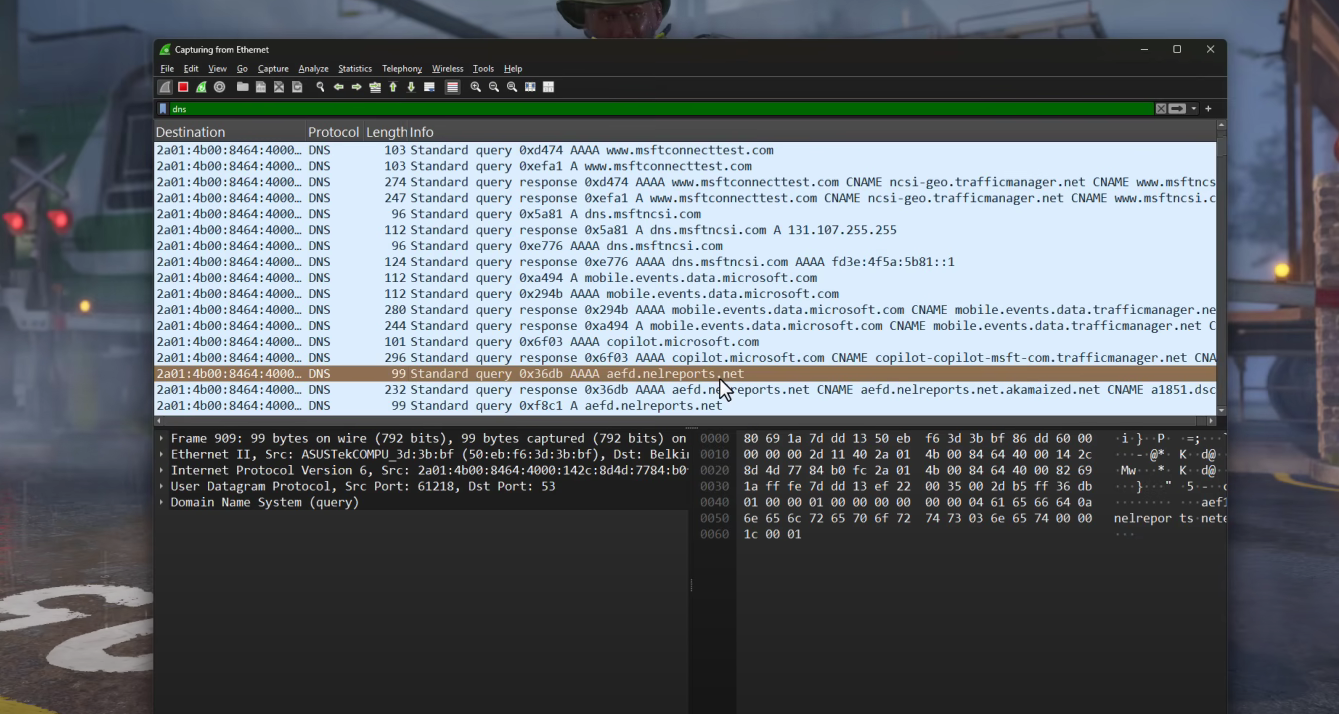The image size is (1339, 714).
Task: Click into the display filter field containing dns
Action: coord(661,109)
